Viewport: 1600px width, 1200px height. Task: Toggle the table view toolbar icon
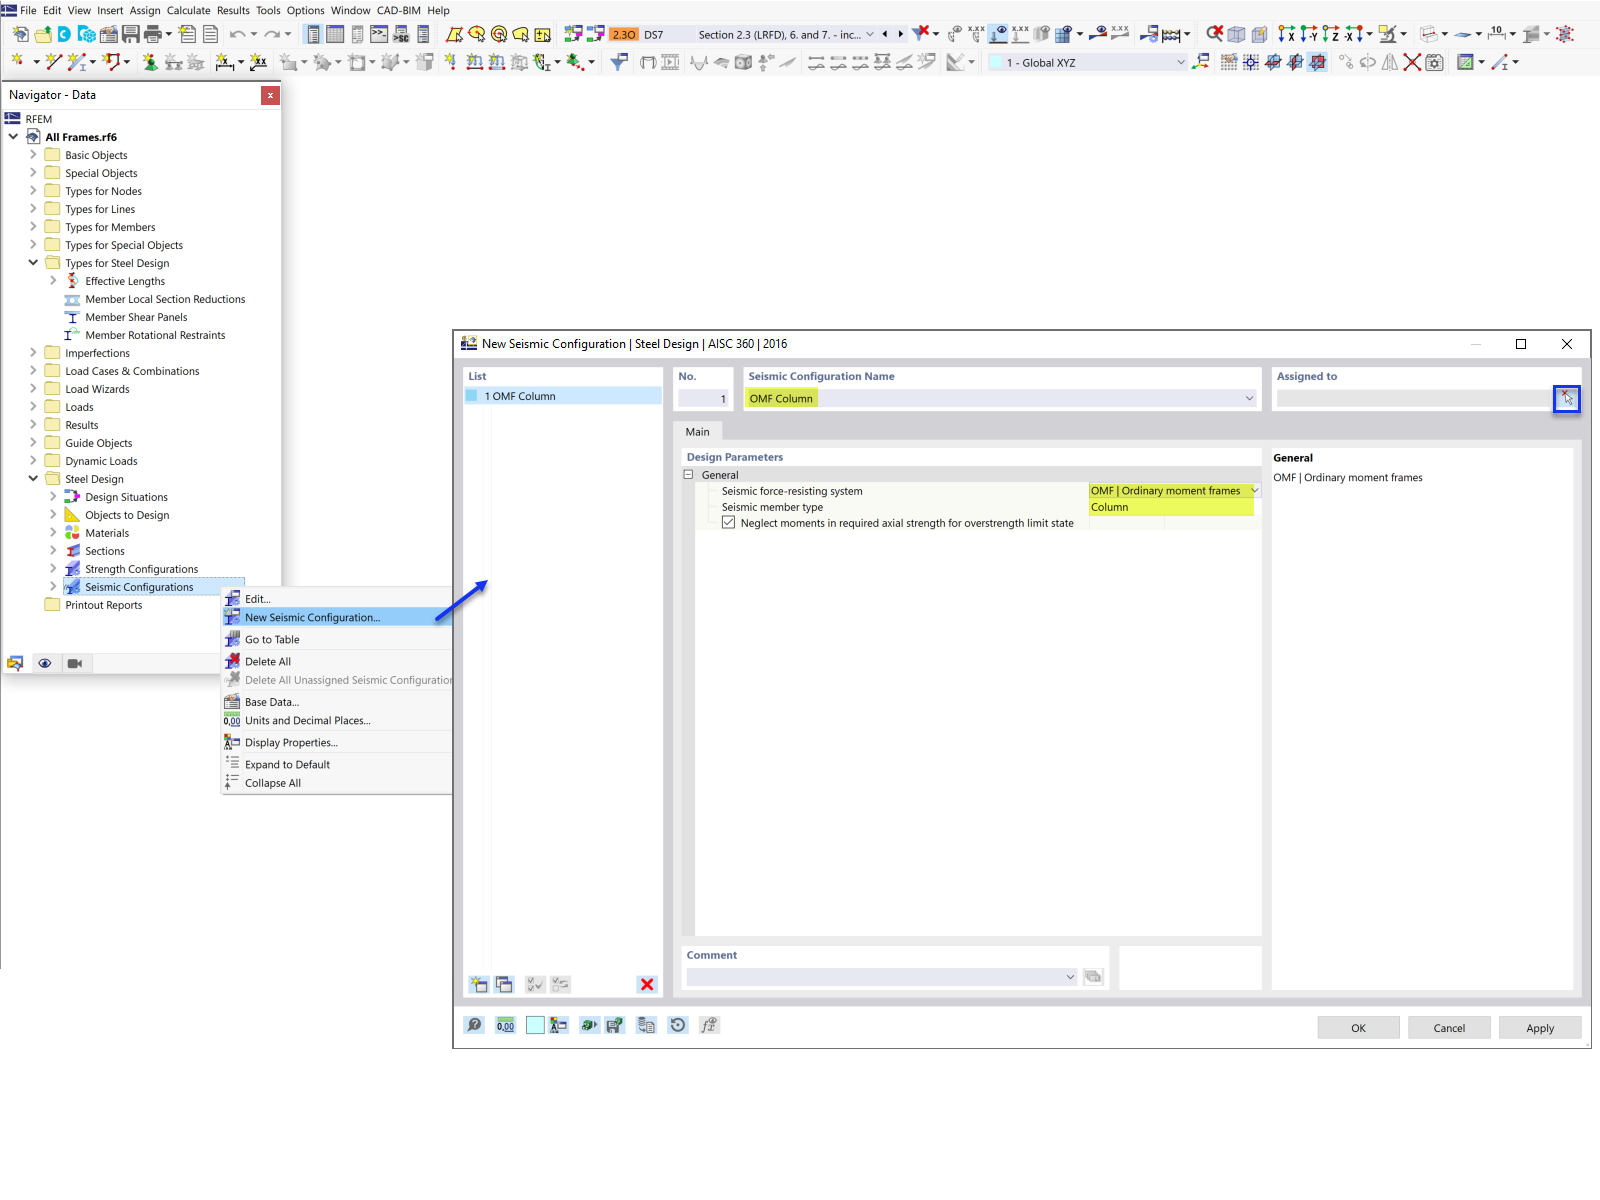pos(335,34)
